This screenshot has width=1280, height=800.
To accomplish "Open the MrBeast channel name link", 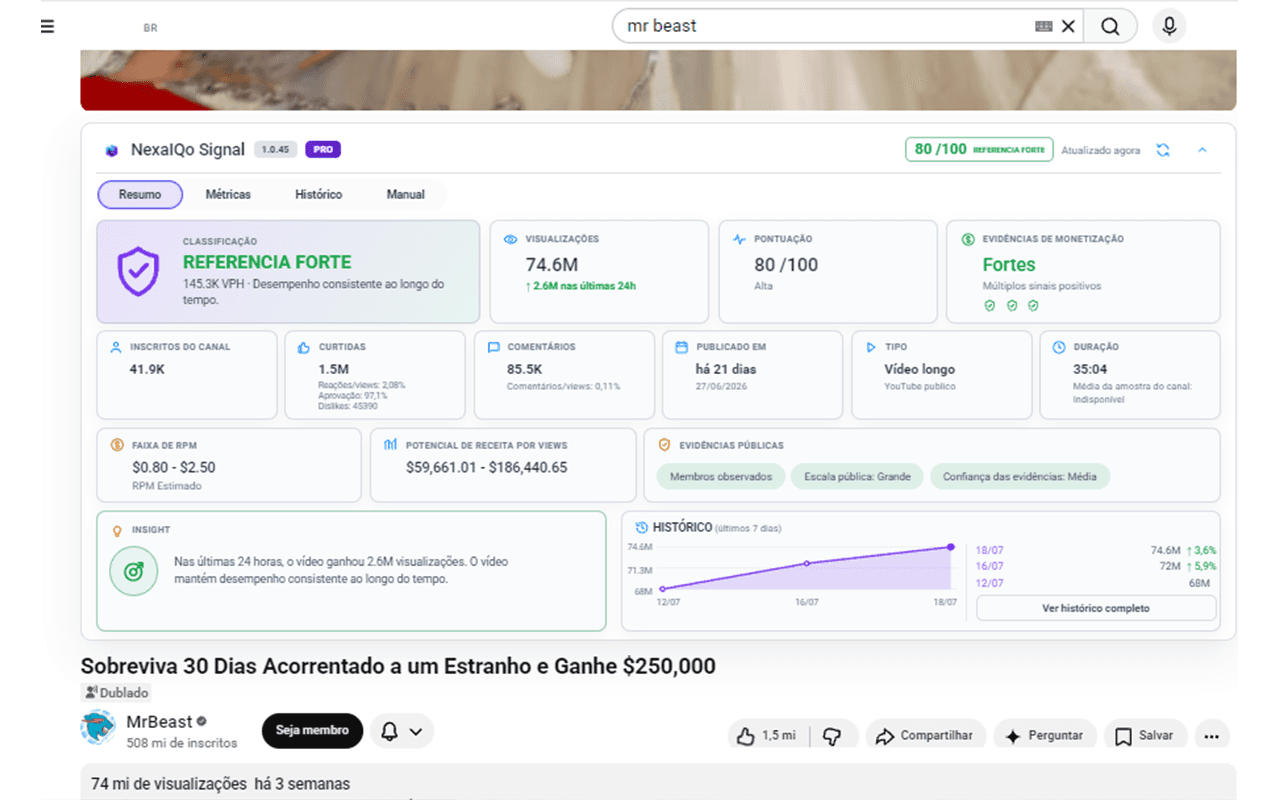I will [159, 722].
